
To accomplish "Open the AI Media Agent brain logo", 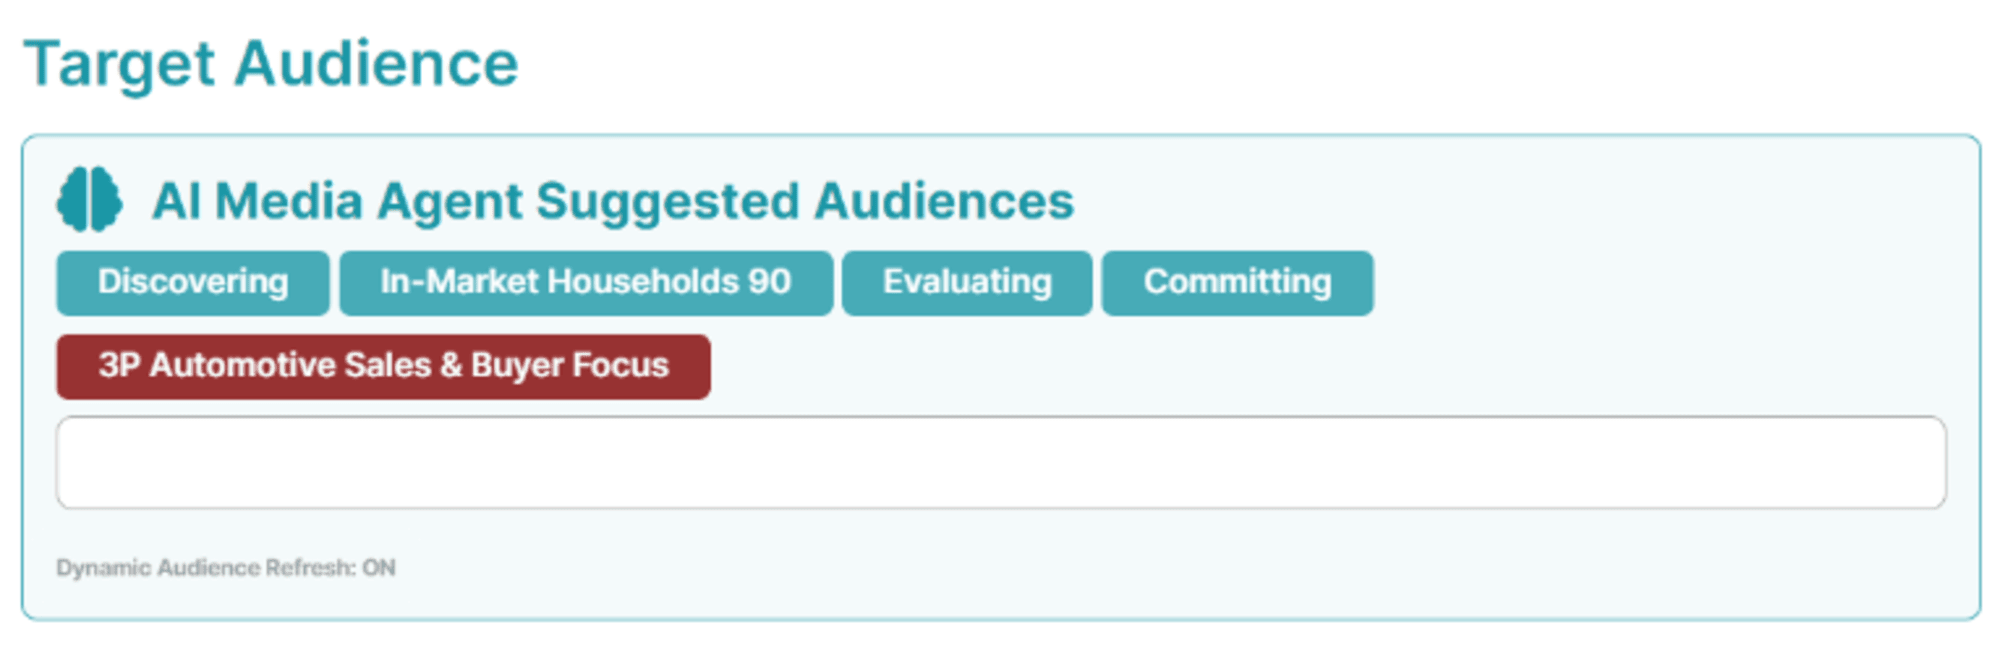I will click(89, 200).
